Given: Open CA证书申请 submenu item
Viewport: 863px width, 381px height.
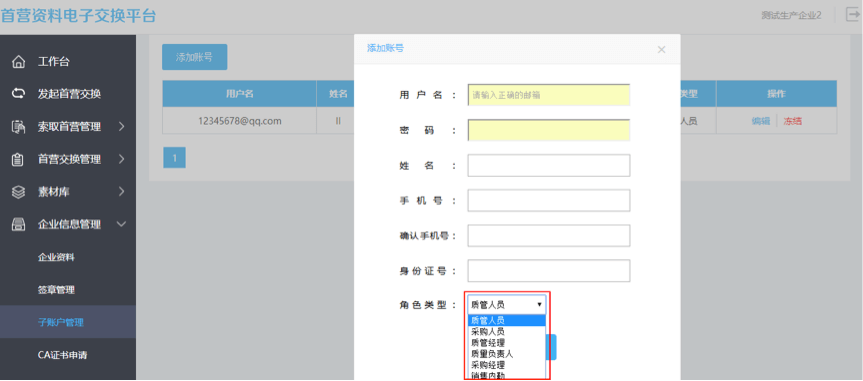Looking at the screenshot, I should click(x=62, y=355).
